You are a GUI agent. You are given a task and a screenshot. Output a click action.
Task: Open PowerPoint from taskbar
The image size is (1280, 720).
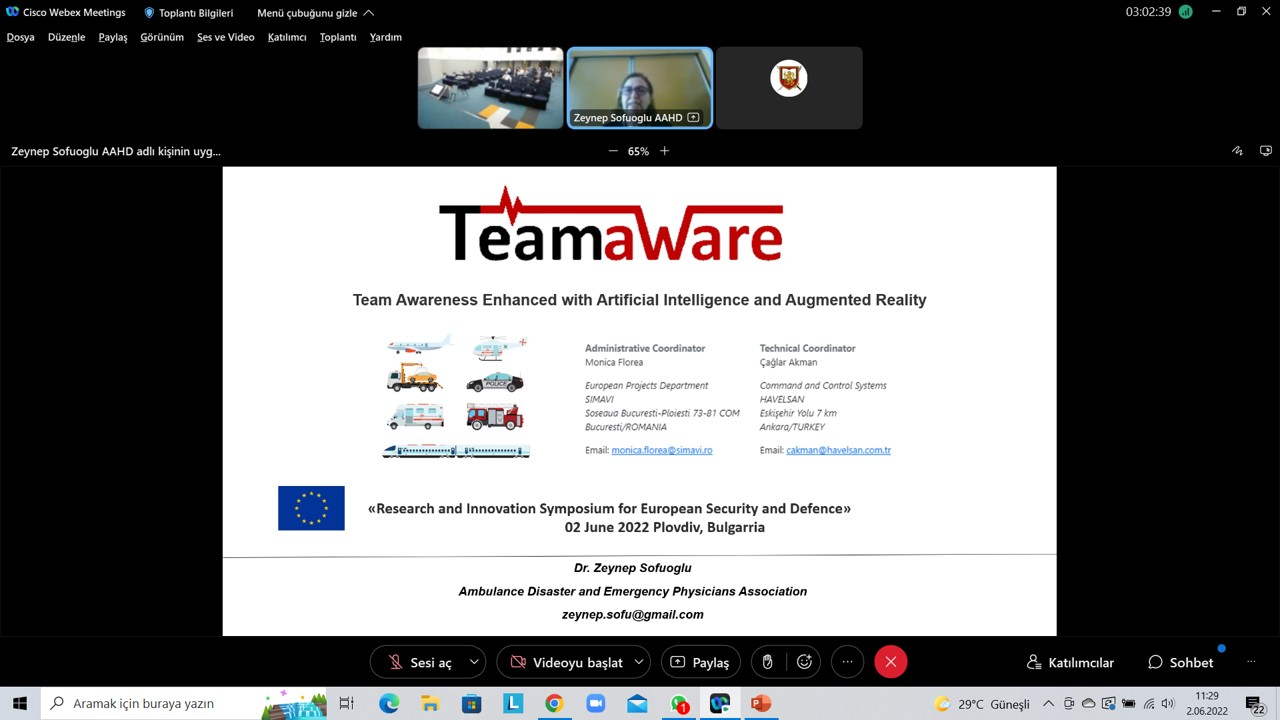coord(761,704)
